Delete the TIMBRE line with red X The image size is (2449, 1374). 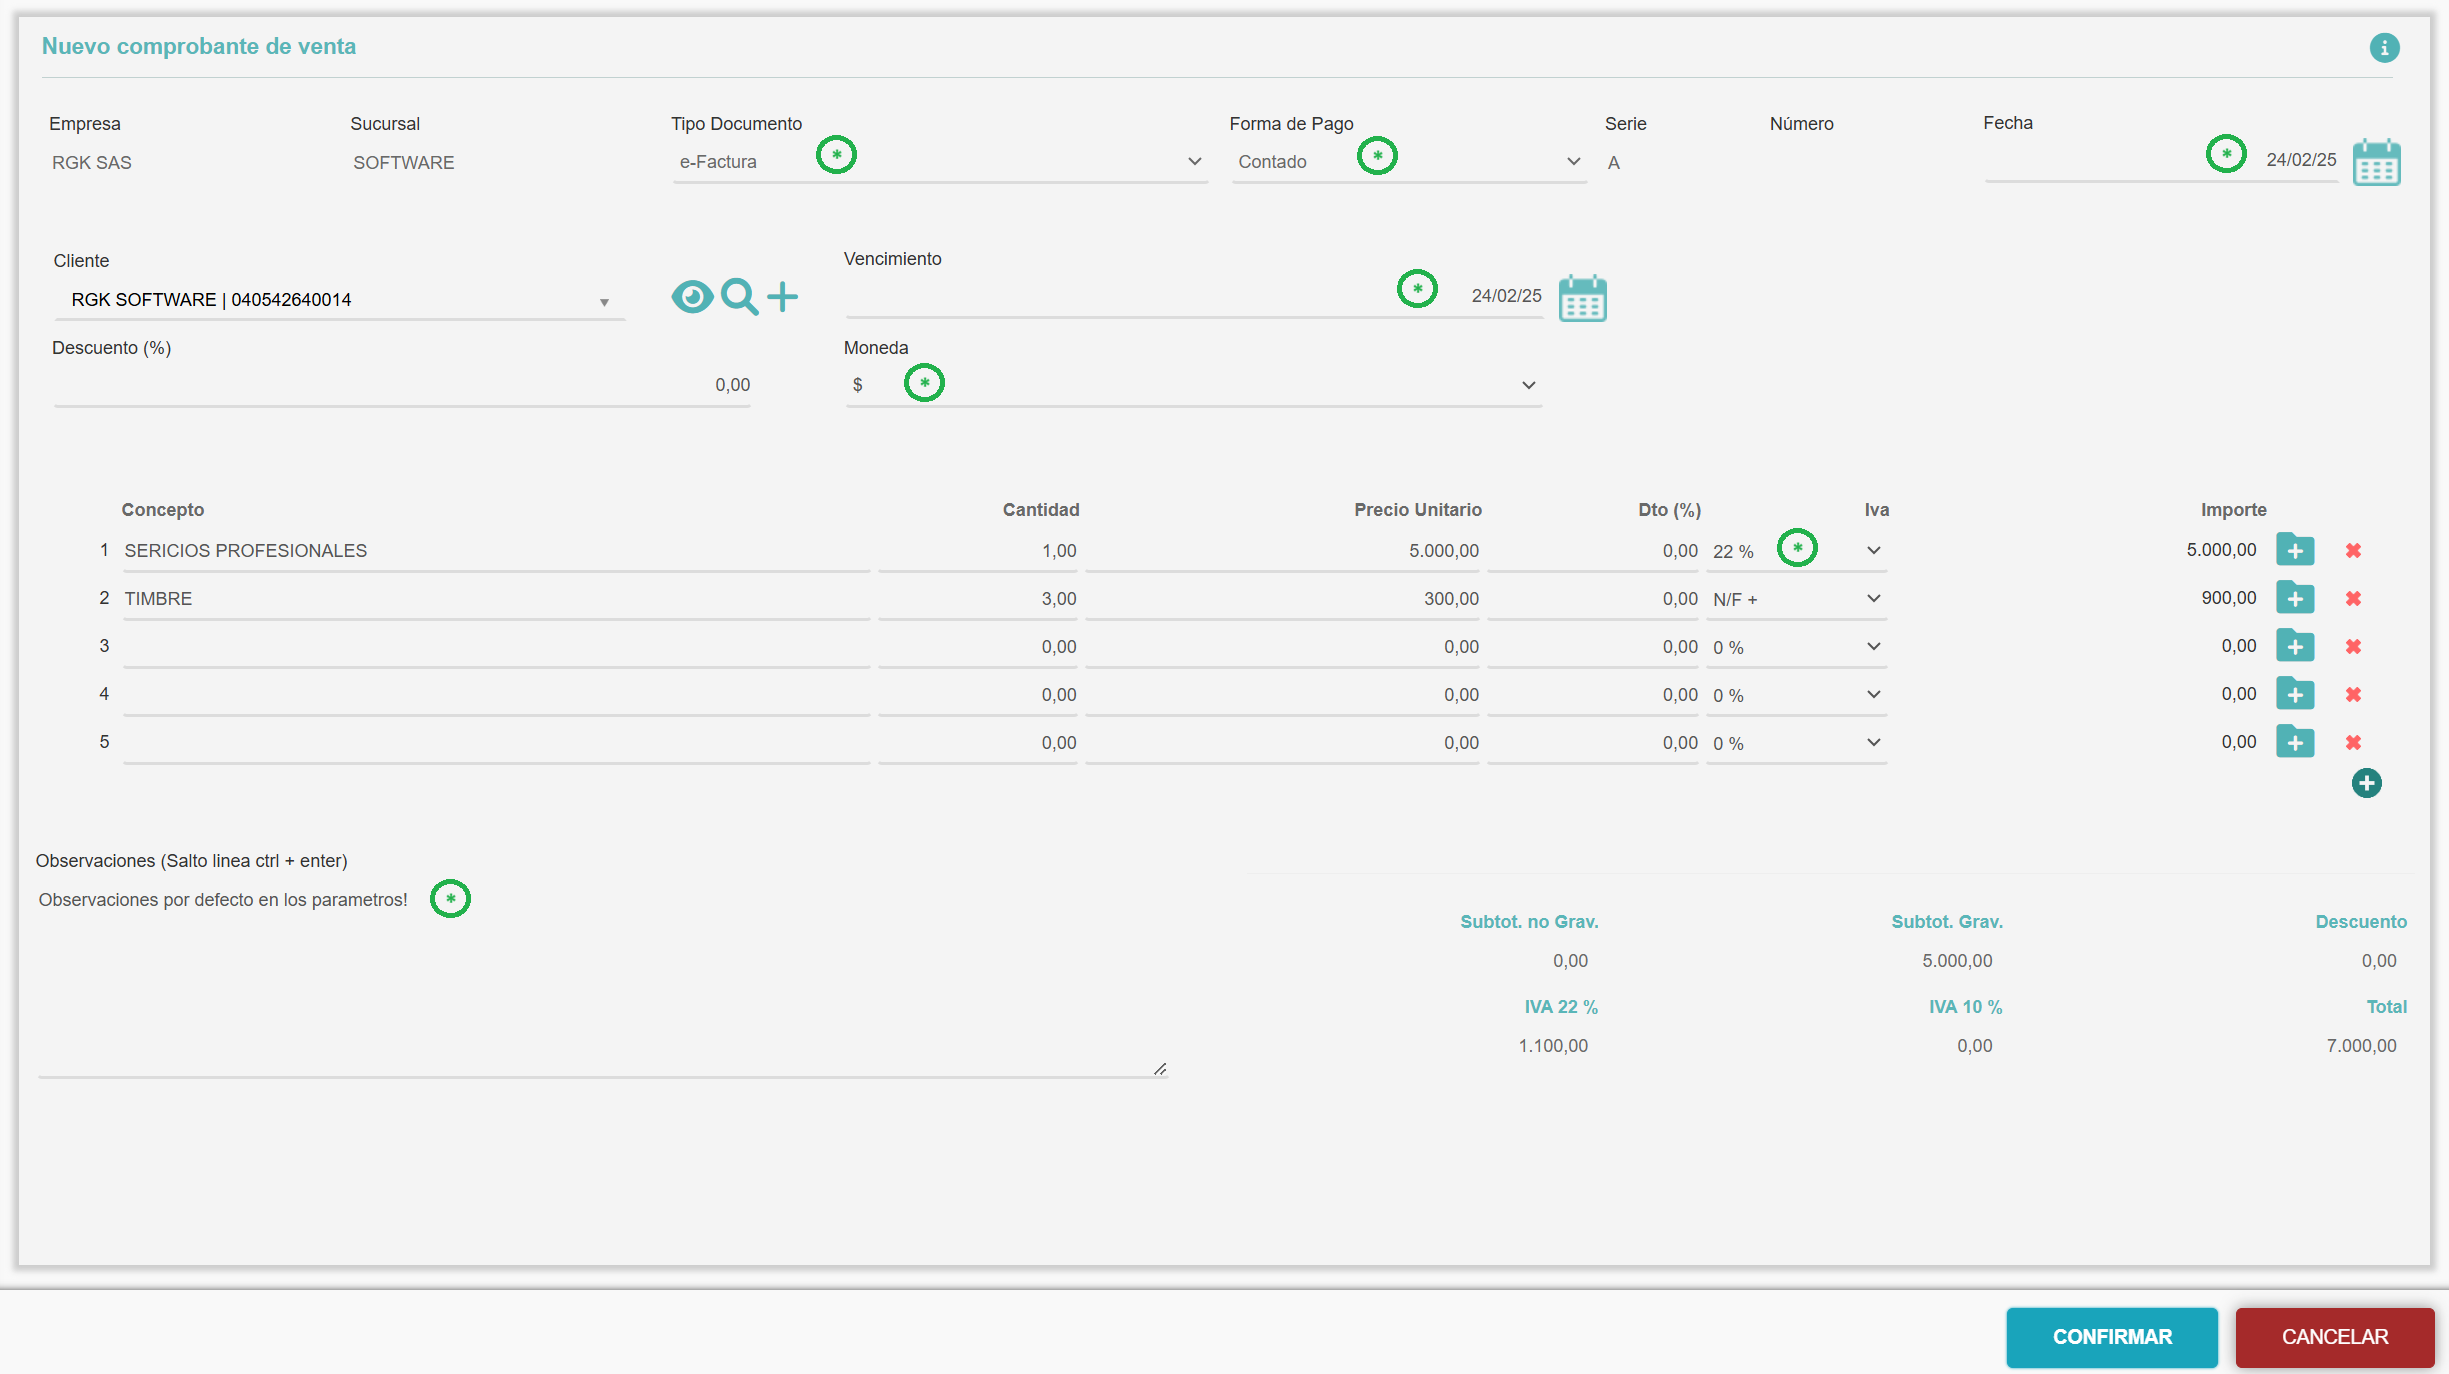click(x=2353, y=598)
